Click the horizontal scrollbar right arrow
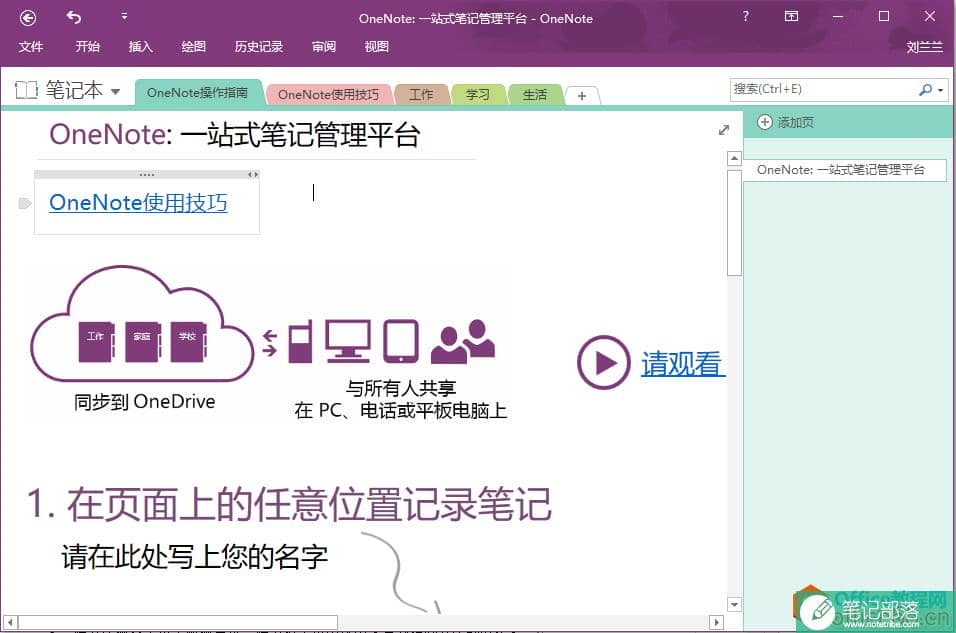The height and width of the screenshot is (633, 956). (716, 623)
